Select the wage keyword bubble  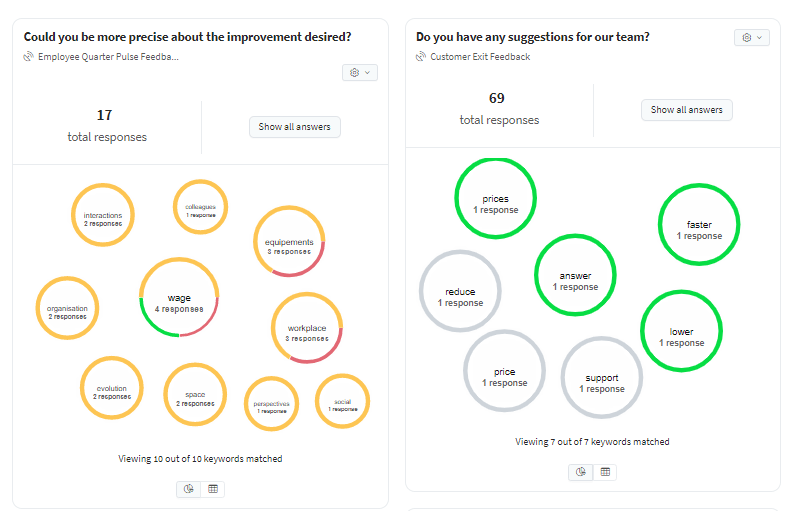179,297
